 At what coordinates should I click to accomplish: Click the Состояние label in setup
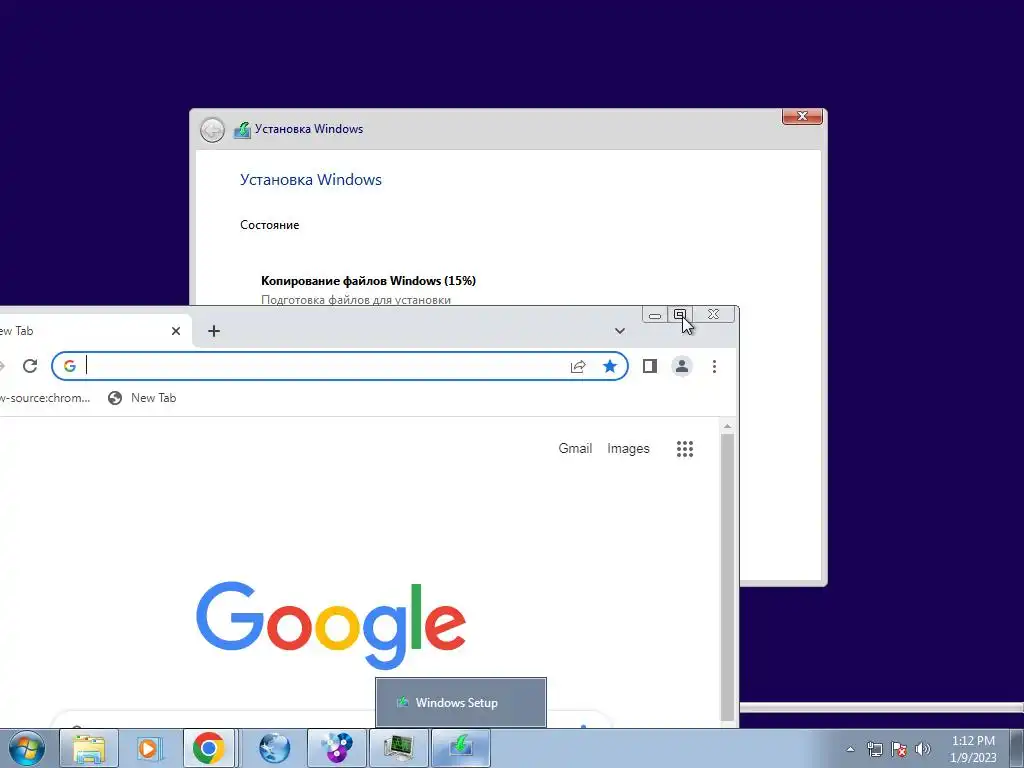270,225
